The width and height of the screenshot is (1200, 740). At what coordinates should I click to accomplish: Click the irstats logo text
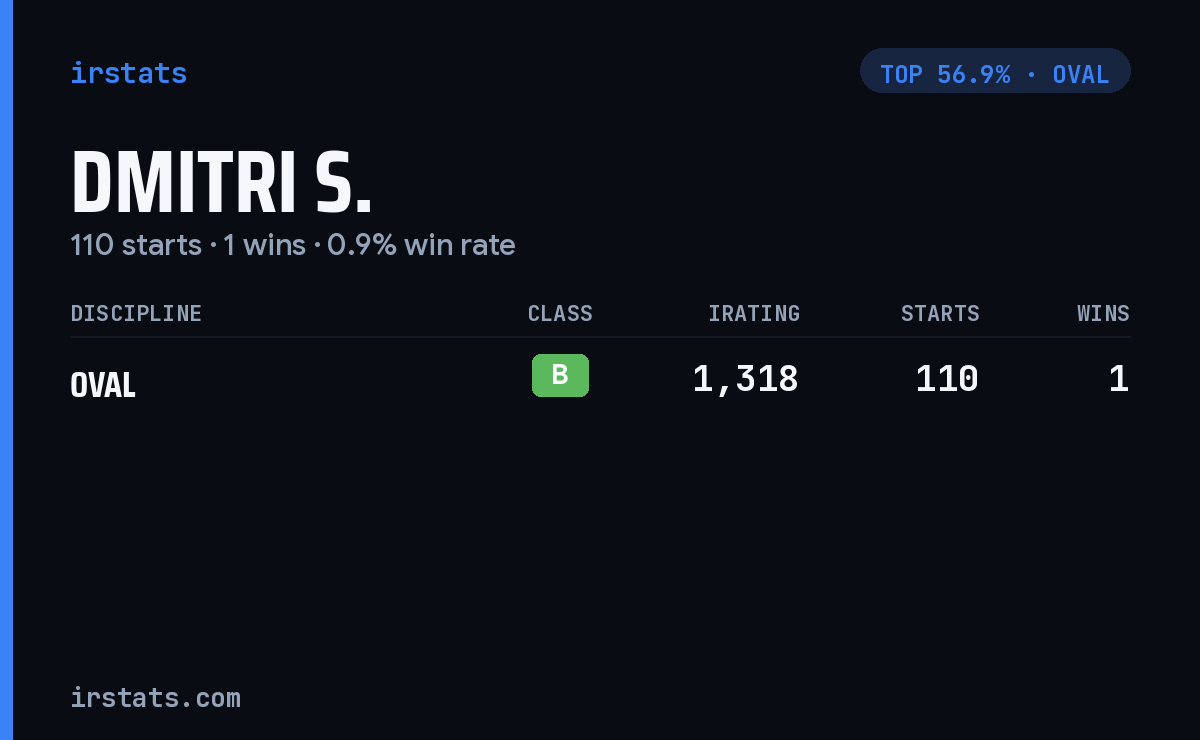point(129,73)
